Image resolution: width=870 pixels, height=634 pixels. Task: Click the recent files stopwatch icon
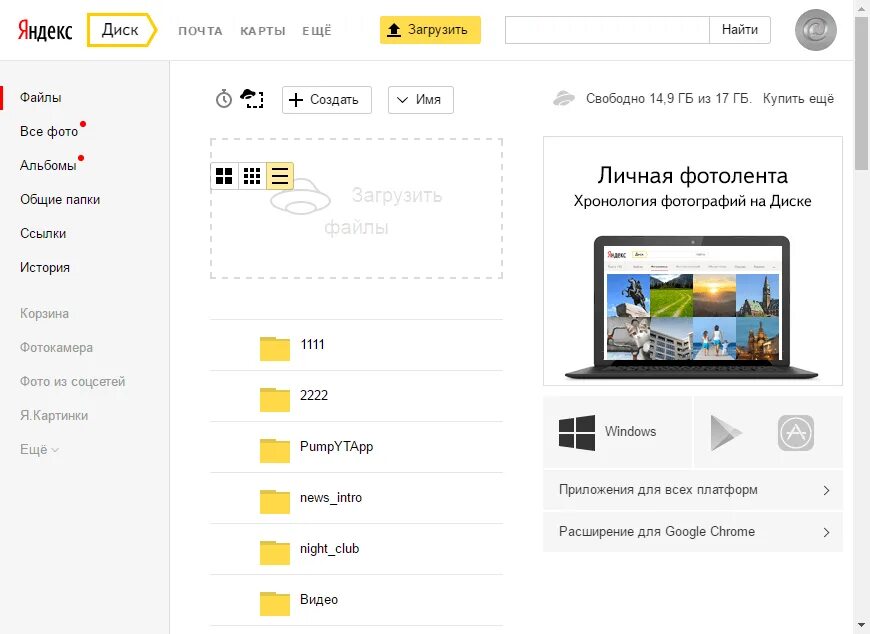coord(223,100)
